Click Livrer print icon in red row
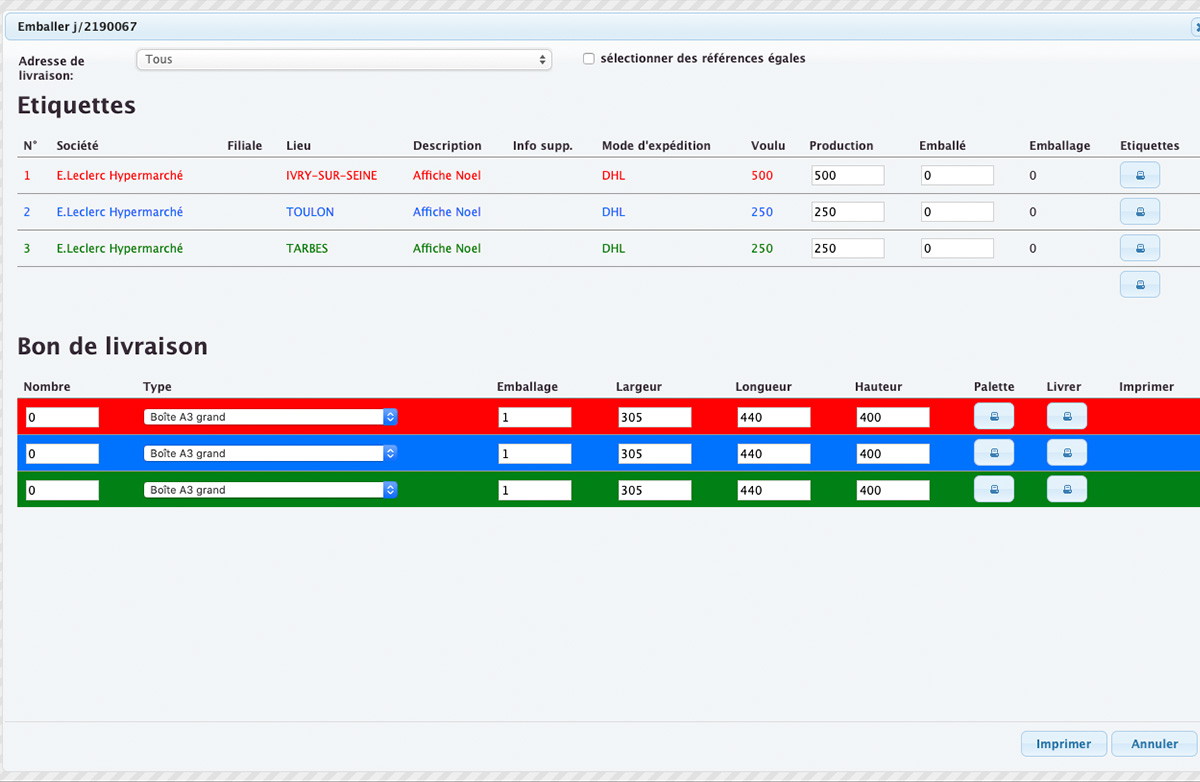Image resolution: width=1200 pixels, height=782 pixels. pyautogui.click(x=1066, y=416)
